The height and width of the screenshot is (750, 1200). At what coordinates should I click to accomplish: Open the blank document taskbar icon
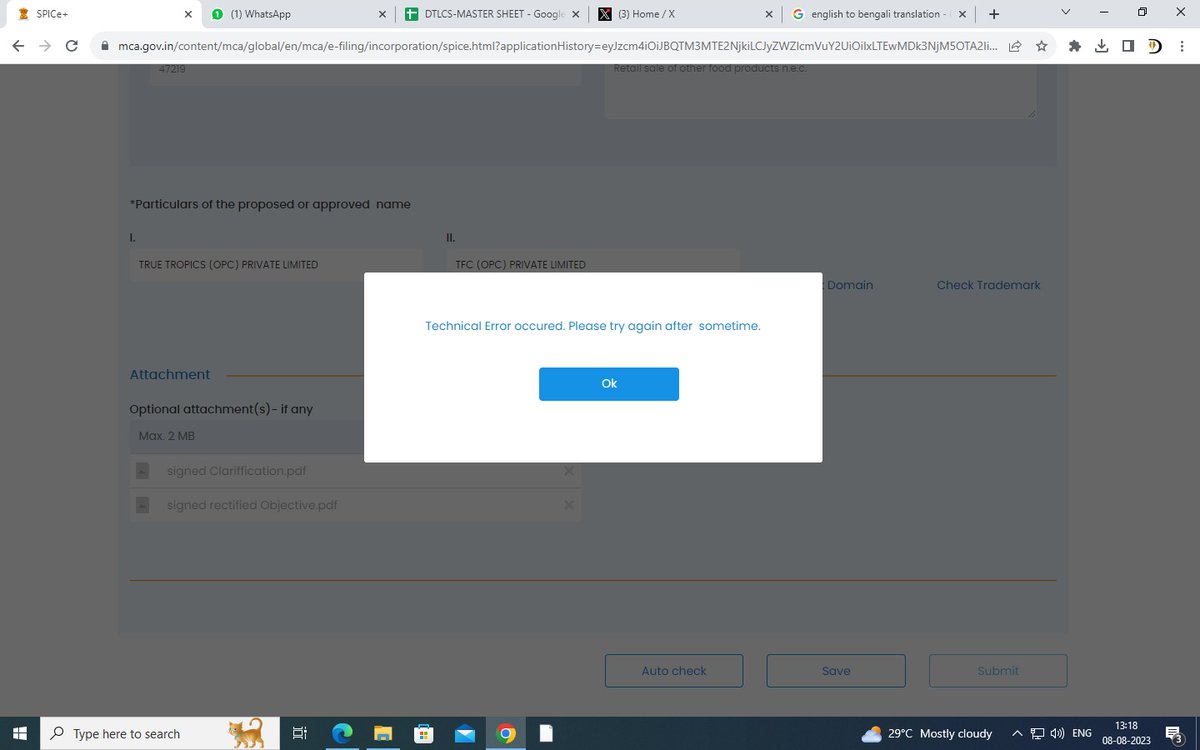(546, 733)
